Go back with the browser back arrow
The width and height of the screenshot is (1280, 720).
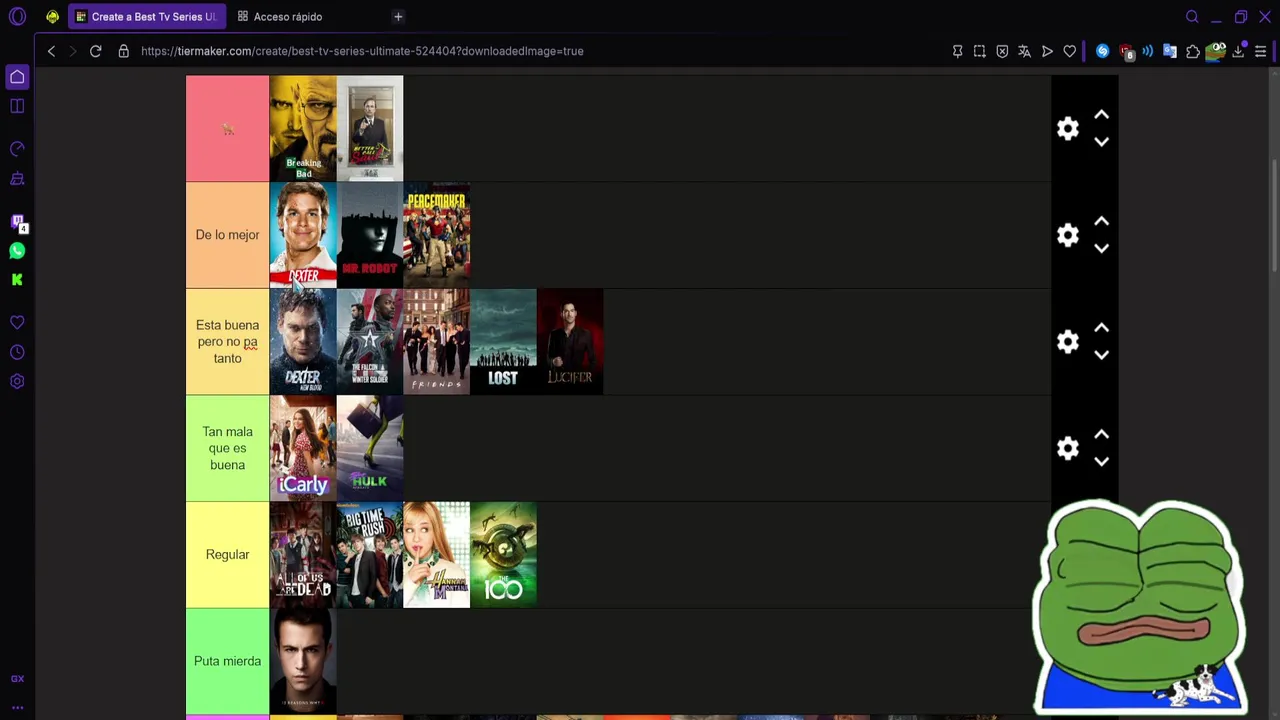(x=51, y=51)
